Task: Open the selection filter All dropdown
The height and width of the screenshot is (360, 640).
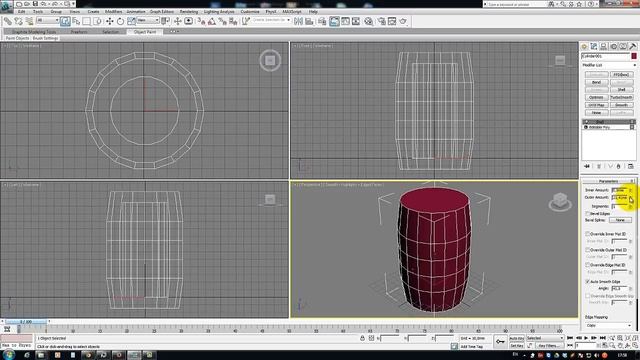Action: coord(48,20)
